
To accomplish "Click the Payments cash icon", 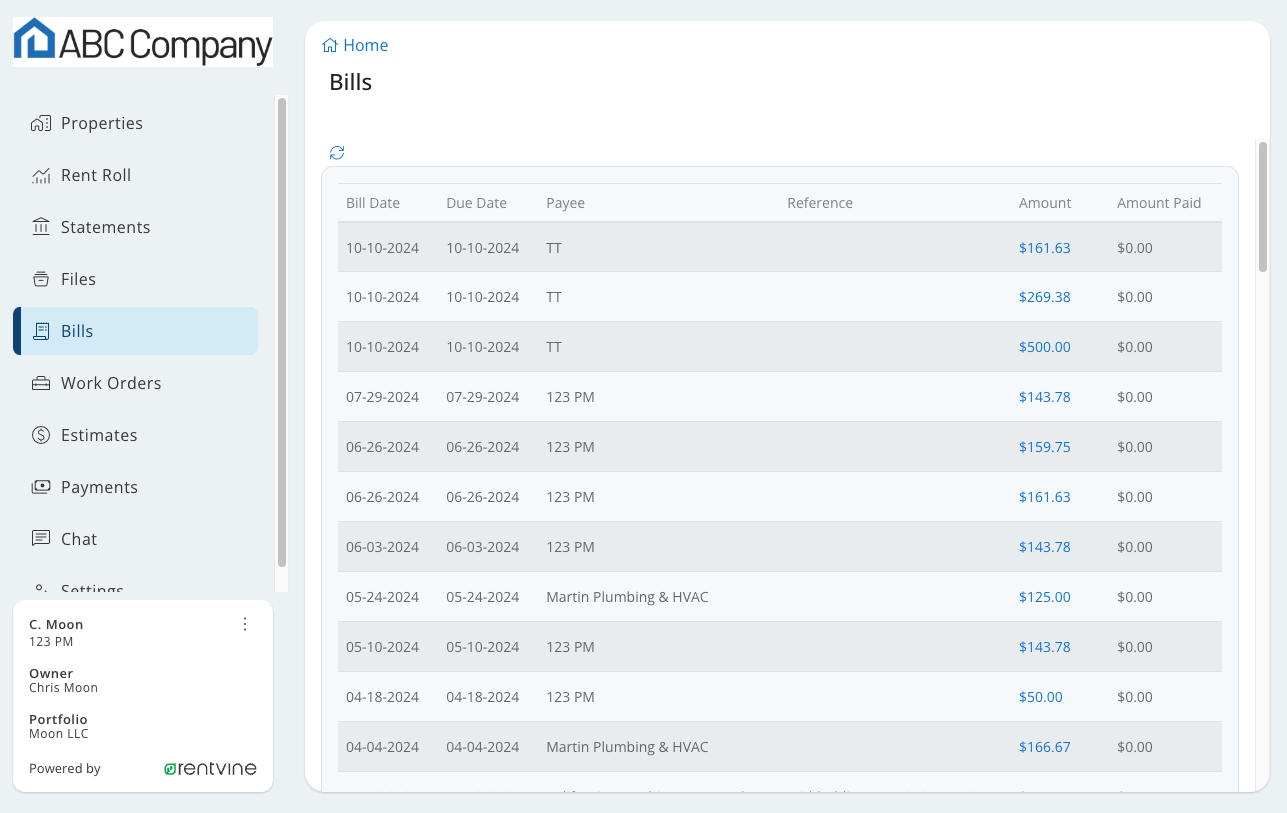I will coord(41,487).
